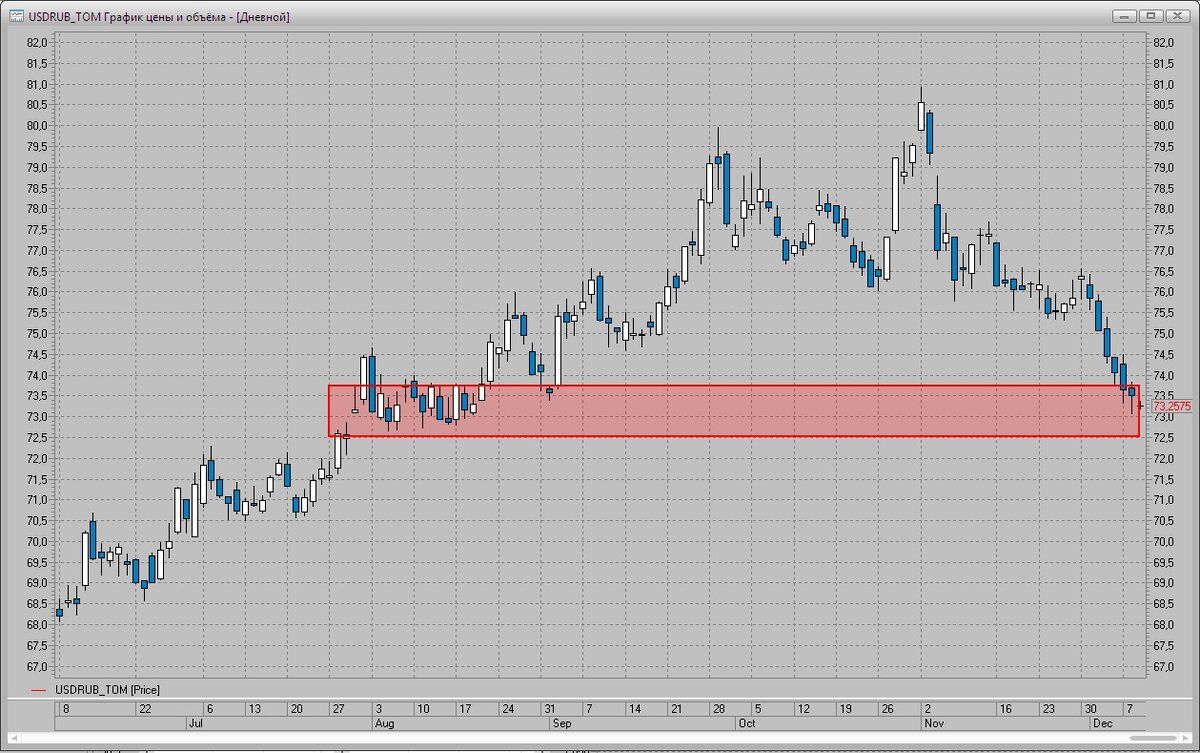The image size is (1200, 753).
Task: Click the red line marker beside the USDRUB_TOM legend
Action: pos(39,690)
